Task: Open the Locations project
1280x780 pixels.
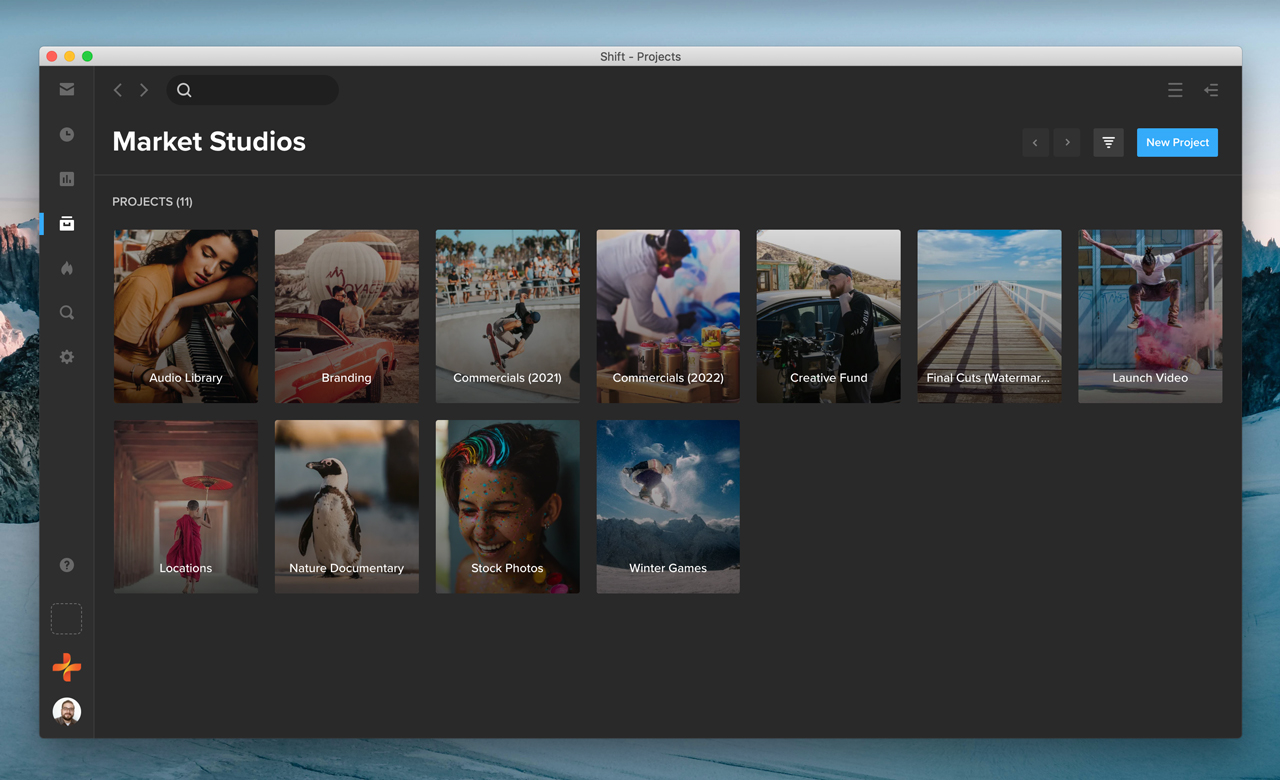Action: click(186, 507)
